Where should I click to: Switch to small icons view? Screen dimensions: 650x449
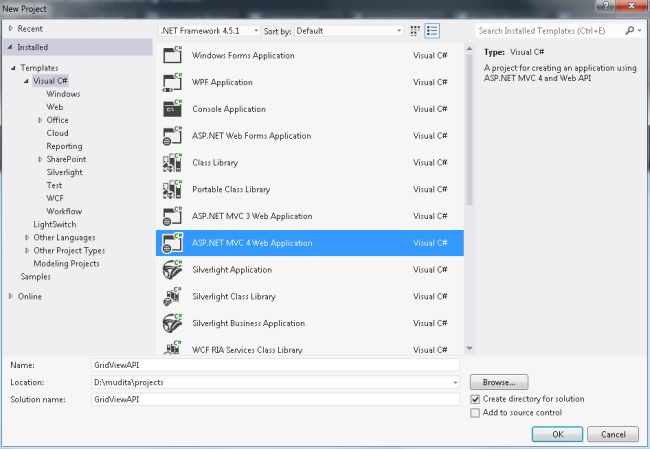coord(415,31)
